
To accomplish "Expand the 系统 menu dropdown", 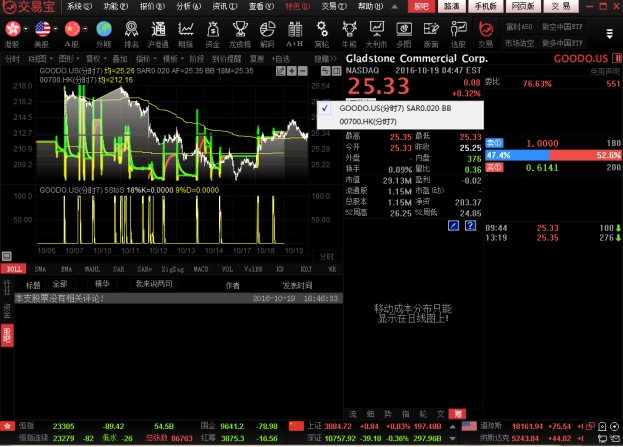I will (81, 6).
